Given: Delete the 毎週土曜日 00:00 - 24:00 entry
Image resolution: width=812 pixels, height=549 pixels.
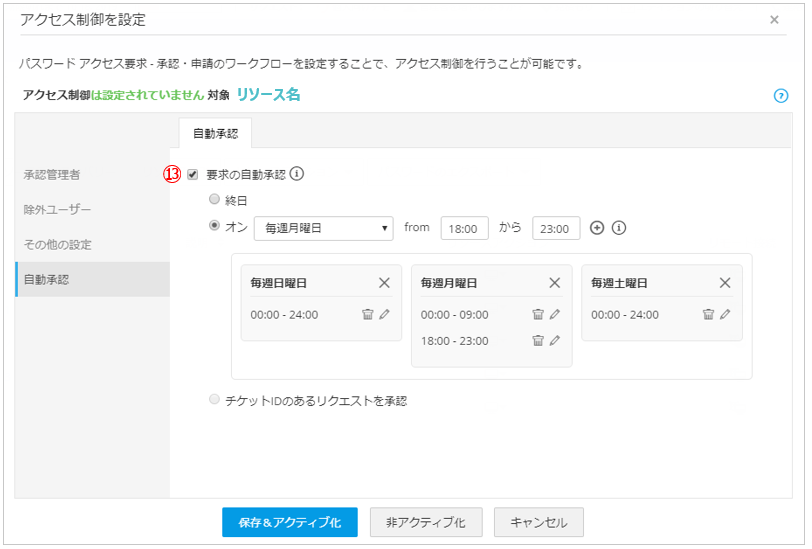Looking at the screenshot, I should (x=708, y=314).
